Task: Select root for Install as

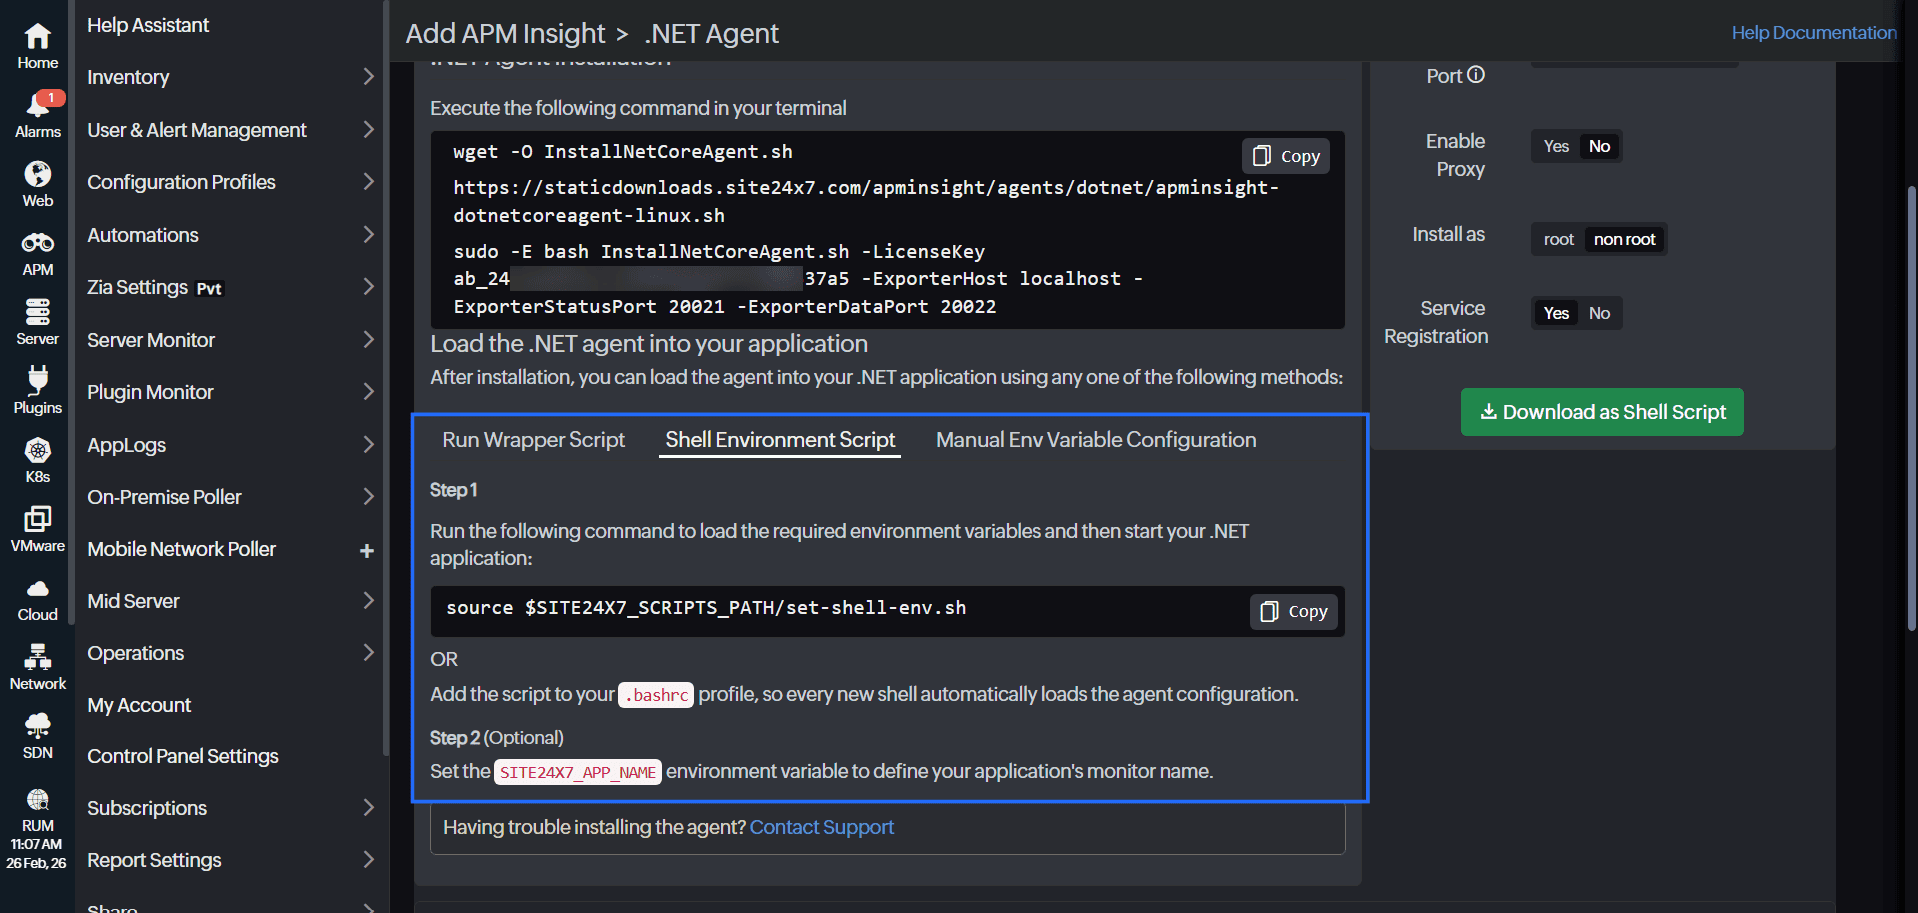Action: click(x=1558, y=239)
